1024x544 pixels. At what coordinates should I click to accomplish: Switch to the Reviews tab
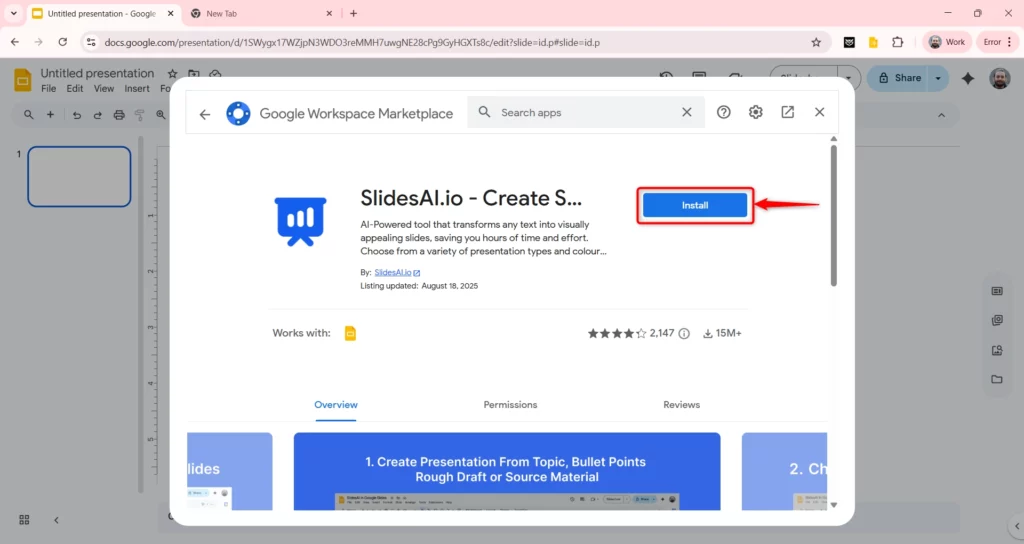(x=681, y=405)
